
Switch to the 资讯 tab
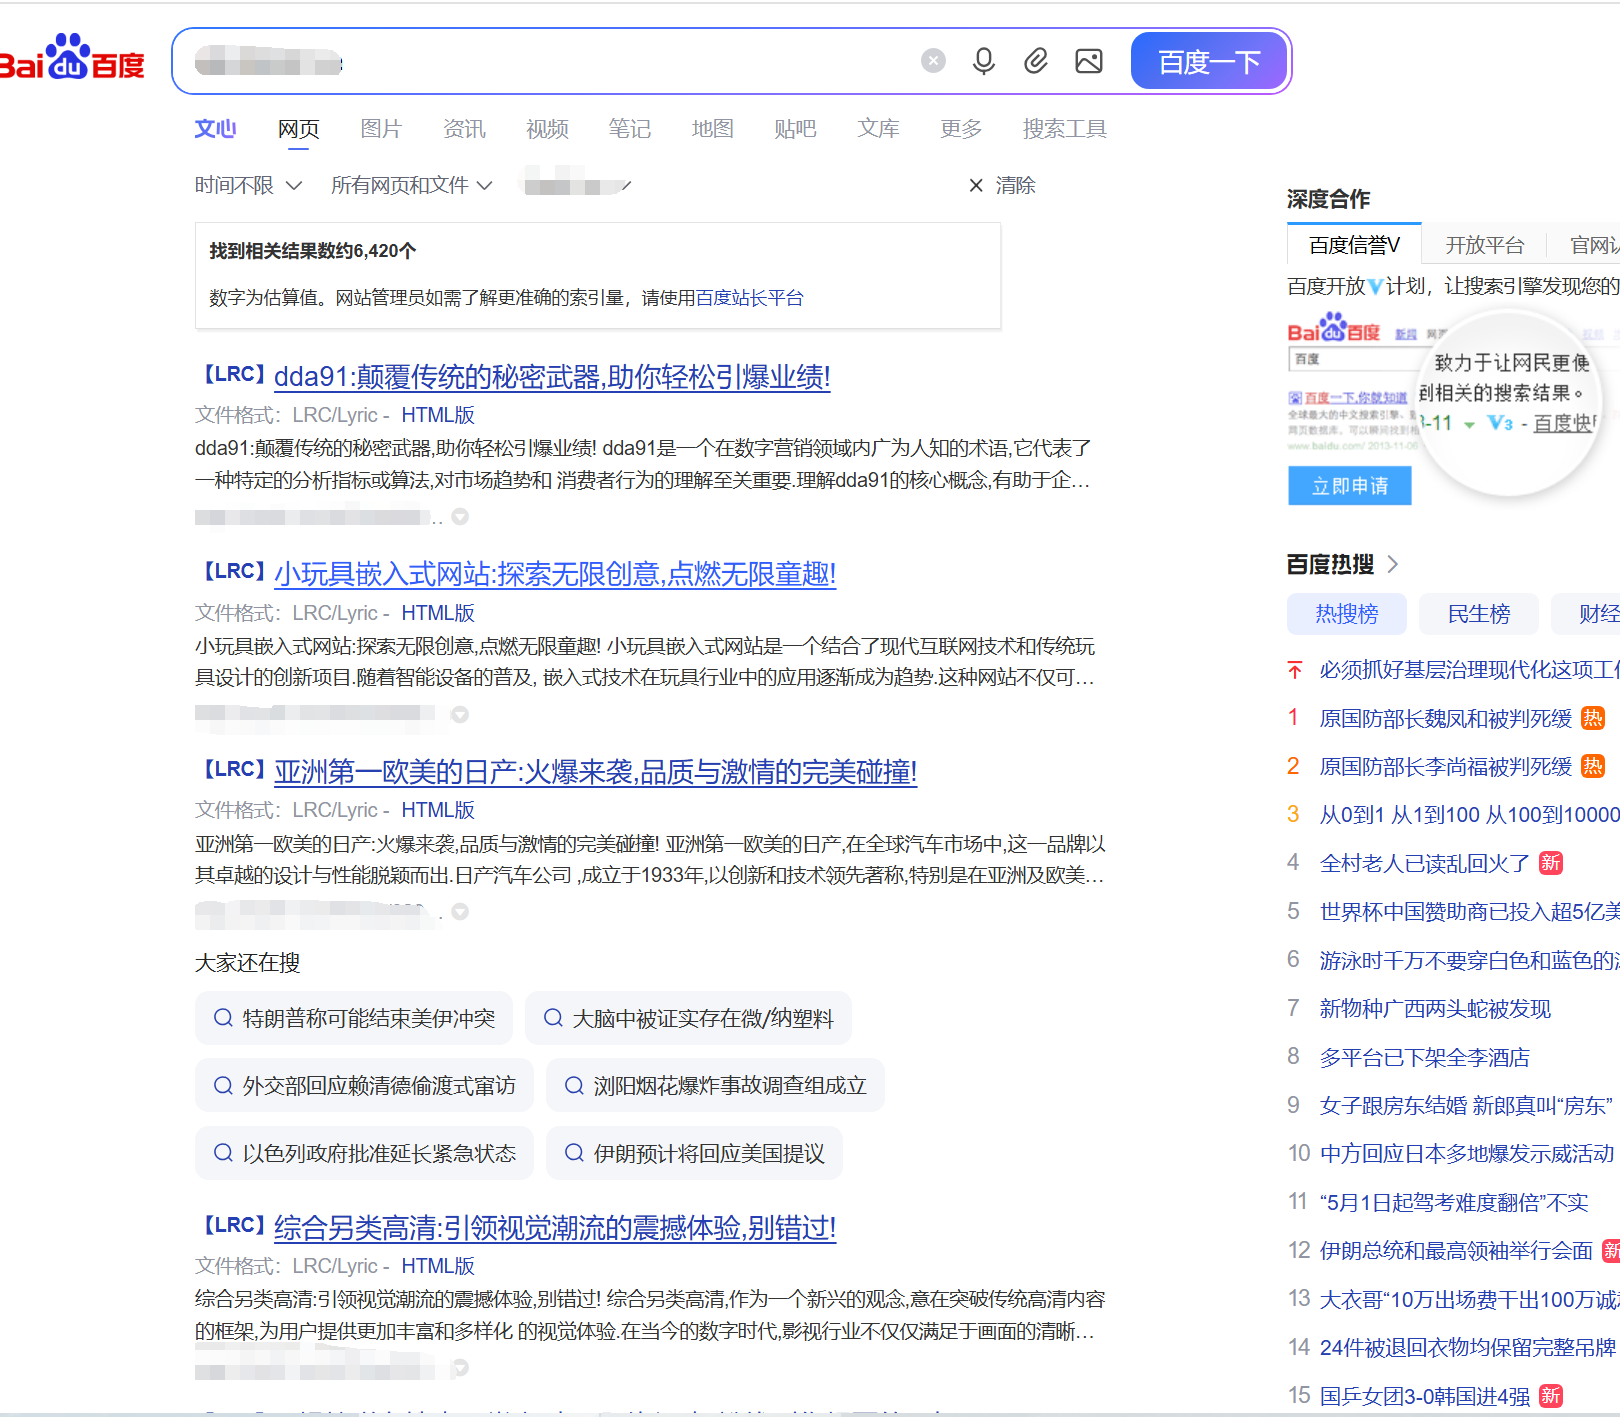coord(464,129)
